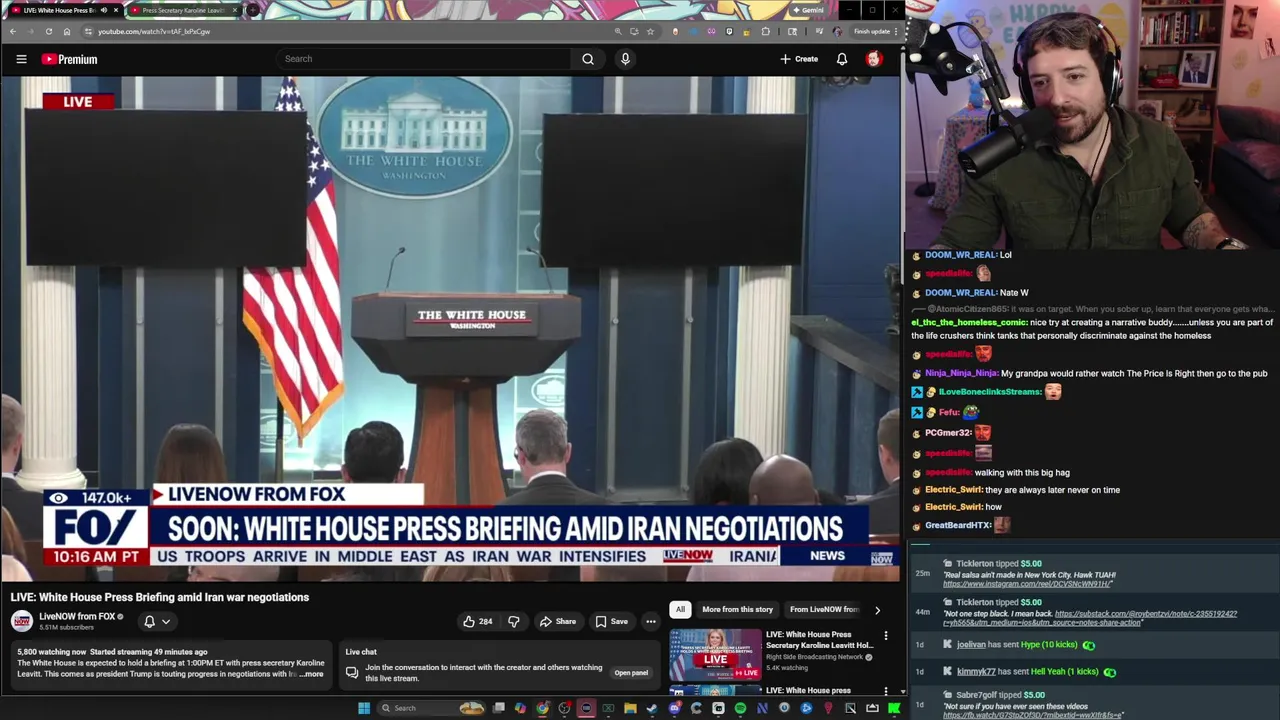
Task: Close the LIVE: White House Press tab
Action: [116, 10]
